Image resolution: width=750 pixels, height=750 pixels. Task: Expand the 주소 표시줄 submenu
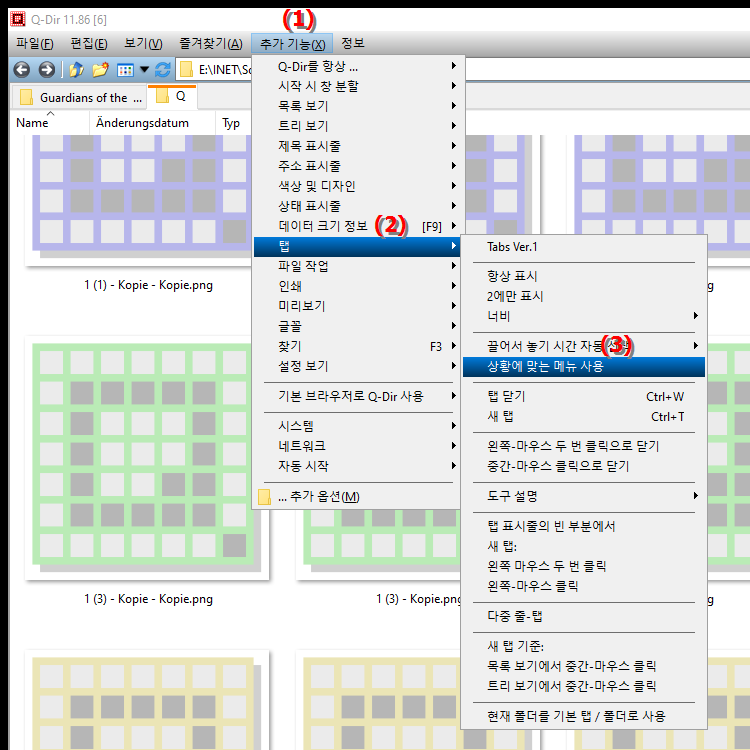[357, 166]
